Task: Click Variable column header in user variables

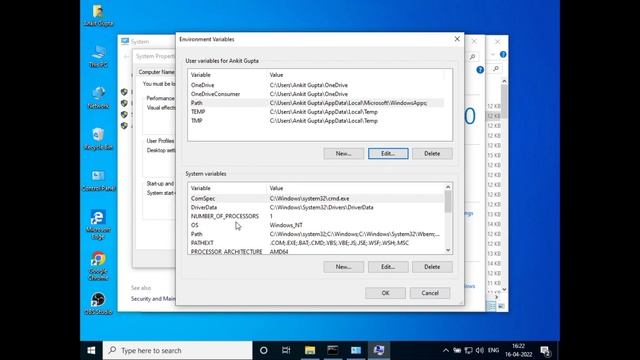Action: click(x=227, y=75)
